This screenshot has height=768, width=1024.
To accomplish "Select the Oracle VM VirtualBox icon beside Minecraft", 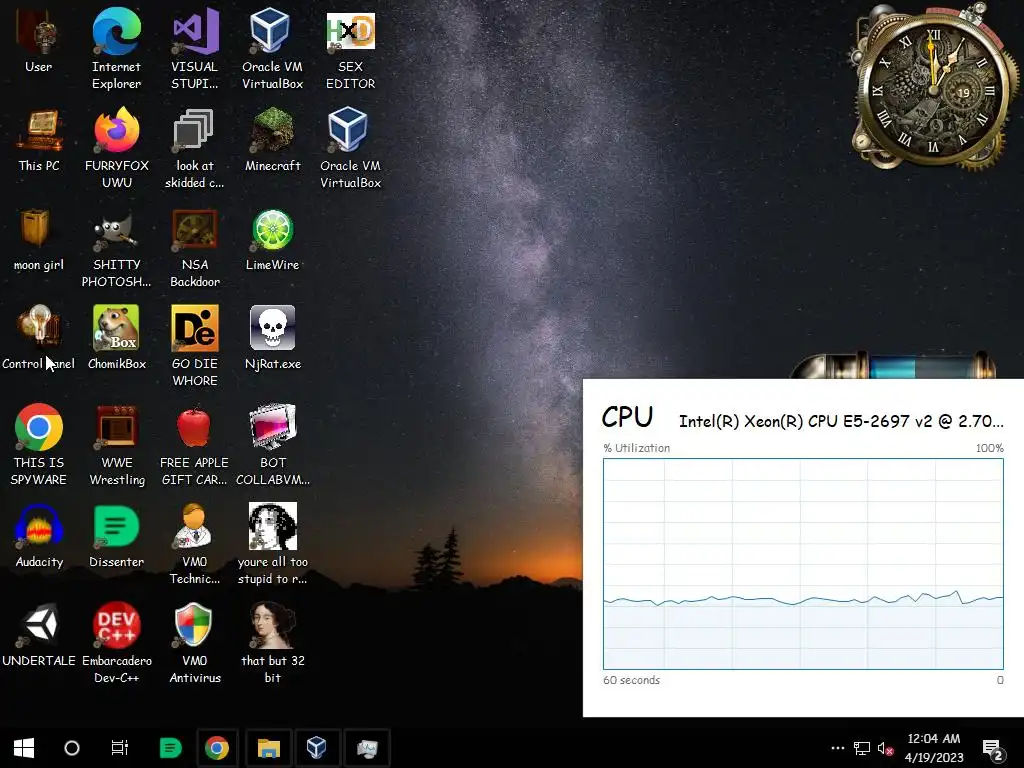I will pyautogui.click(x=351, y=148).
